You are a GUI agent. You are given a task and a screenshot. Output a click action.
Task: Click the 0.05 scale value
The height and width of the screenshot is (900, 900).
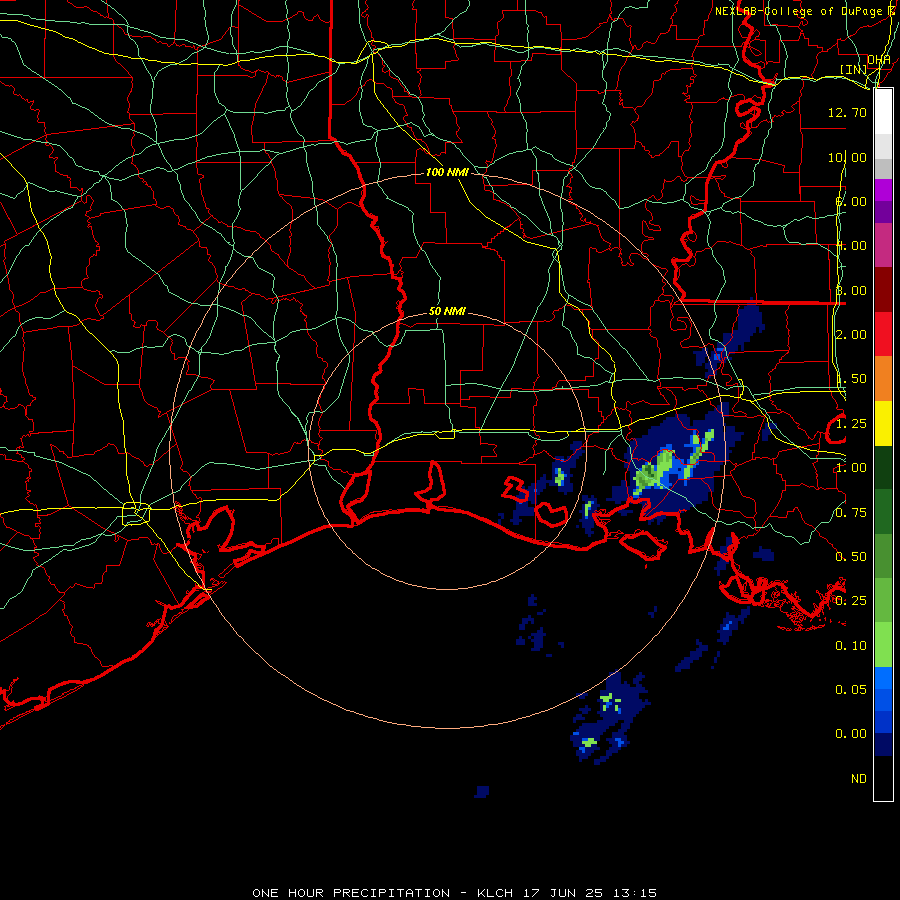click(851, 690)
